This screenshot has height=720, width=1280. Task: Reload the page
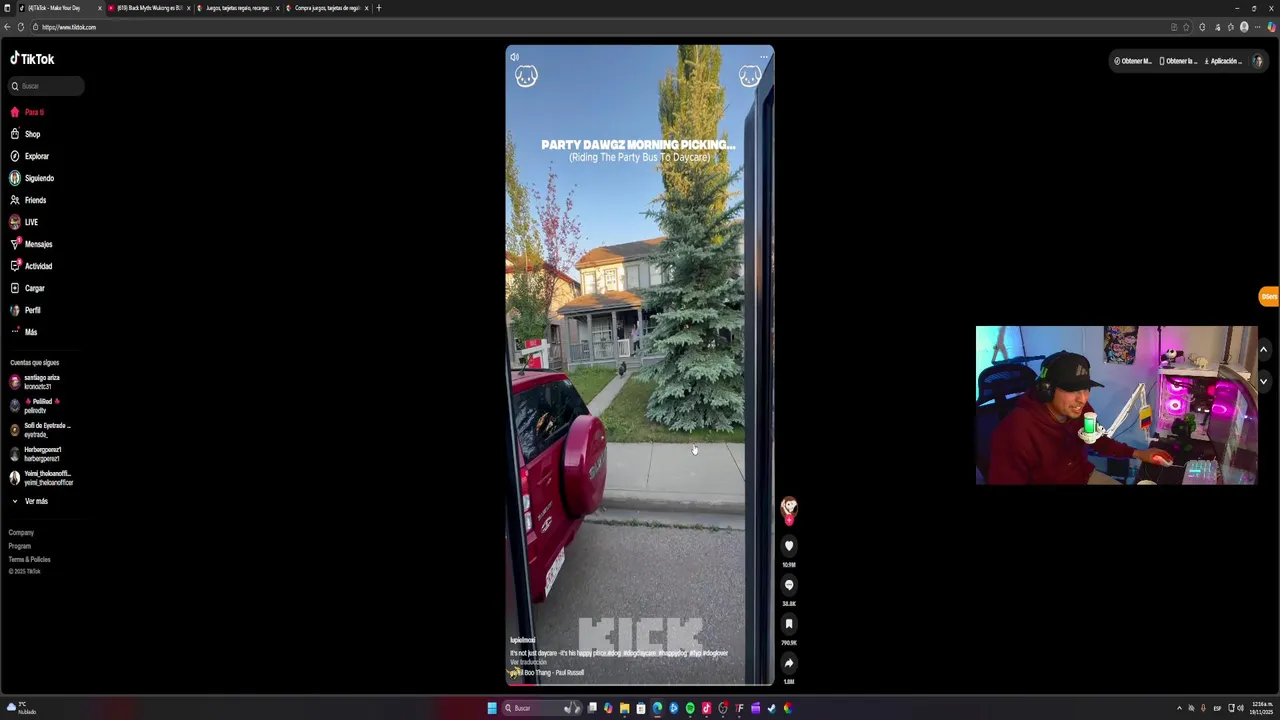tap(20, 27)
